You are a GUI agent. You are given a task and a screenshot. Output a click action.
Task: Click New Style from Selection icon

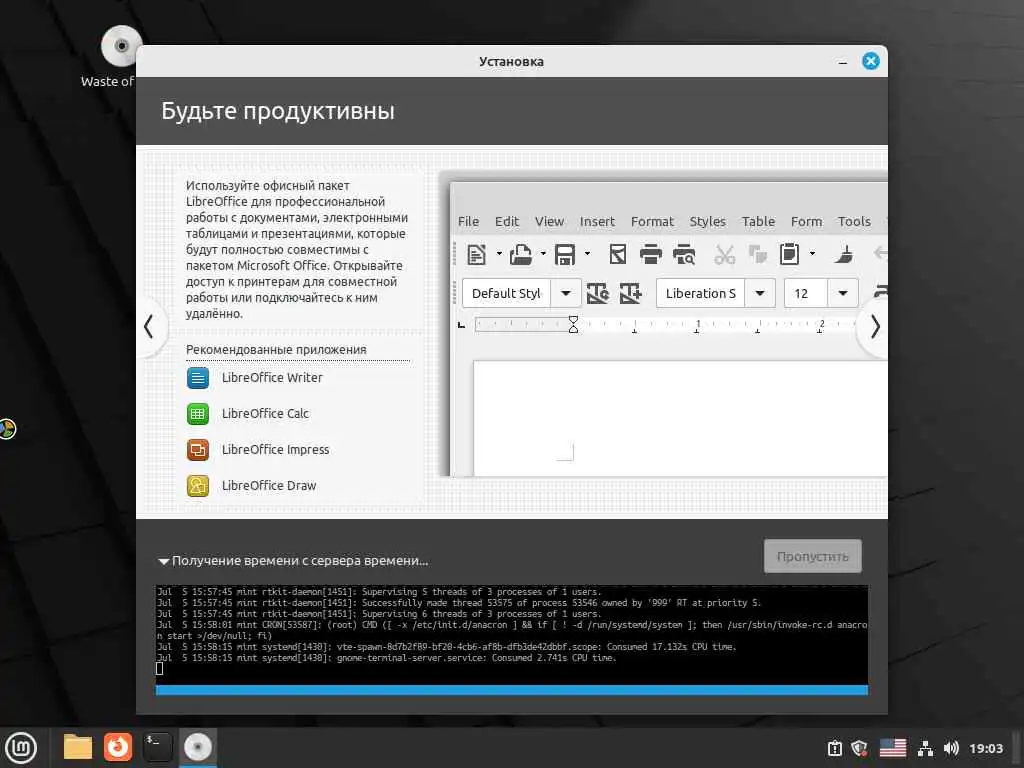point(631,293)
